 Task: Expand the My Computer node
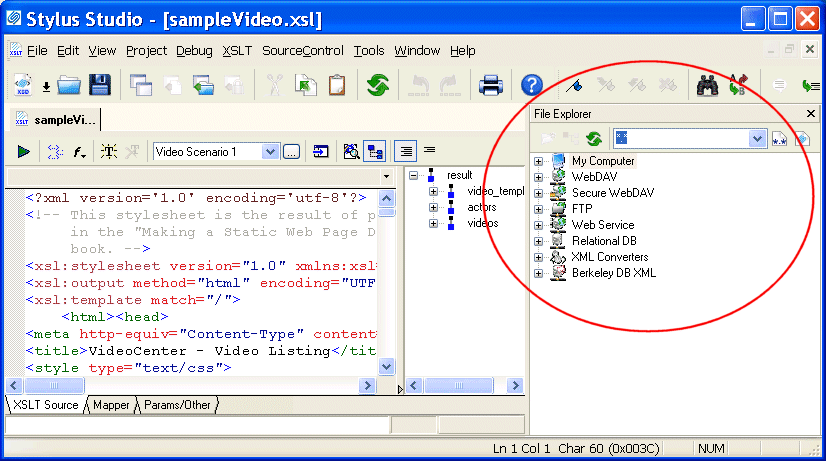point(539,161)
